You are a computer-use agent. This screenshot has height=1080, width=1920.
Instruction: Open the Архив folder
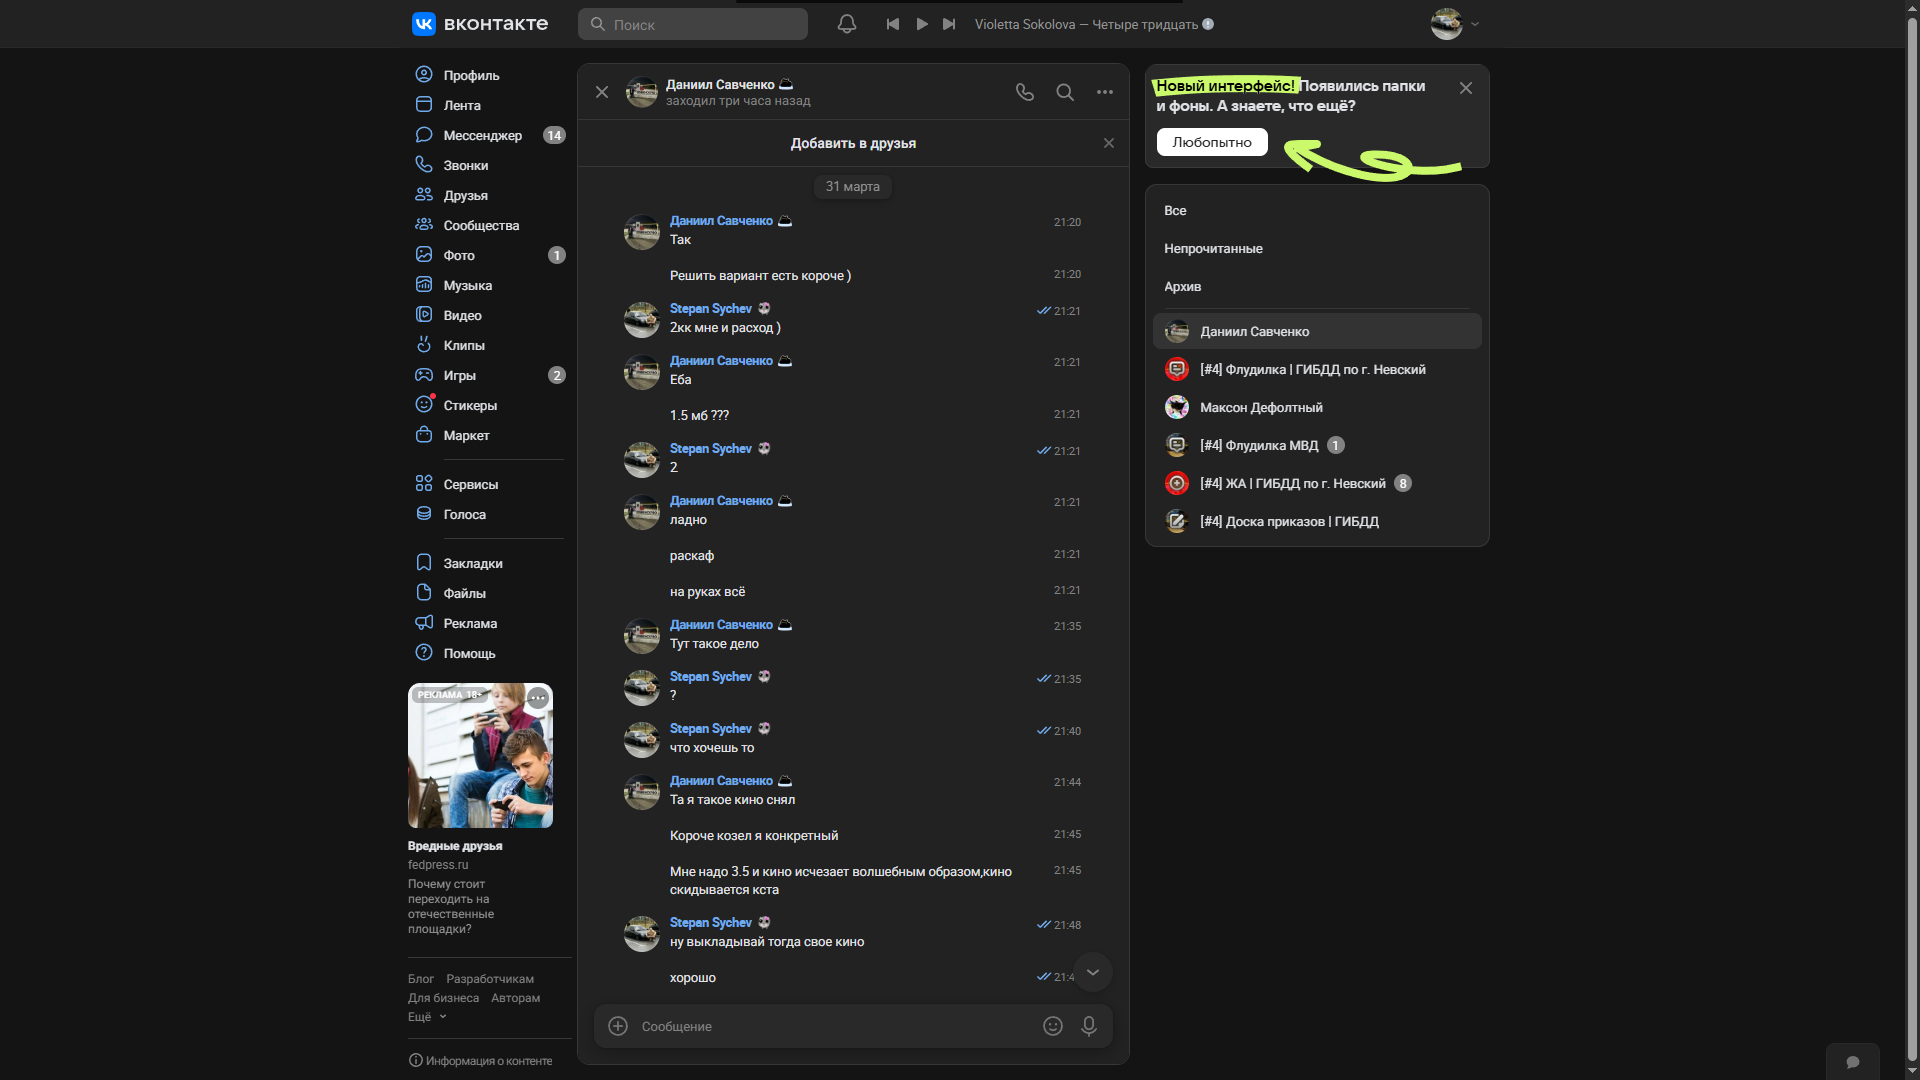click(x=1182, y=287)
